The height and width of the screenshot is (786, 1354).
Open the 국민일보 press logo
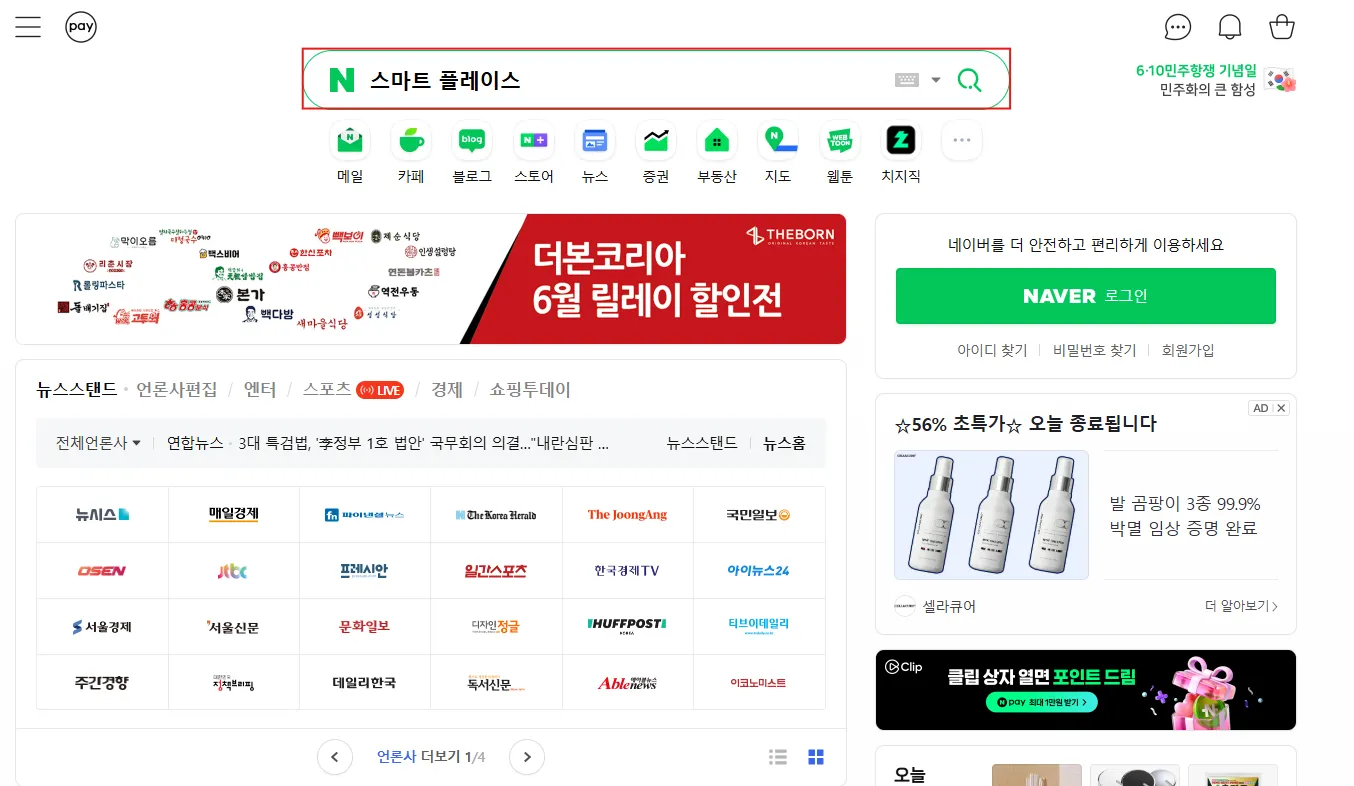(x=759, y=515)
